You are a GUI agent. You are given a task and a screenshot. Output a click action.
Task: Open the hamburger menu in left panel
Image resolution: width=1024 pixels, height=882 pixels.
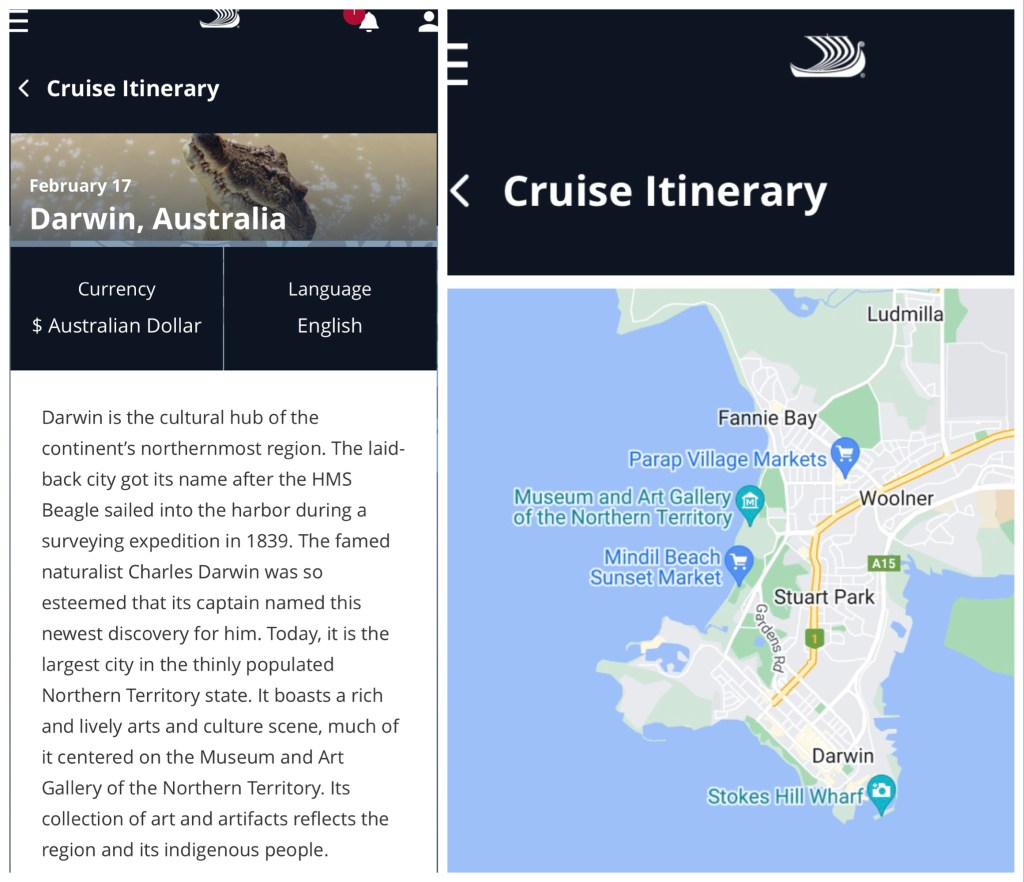[19, 21]
